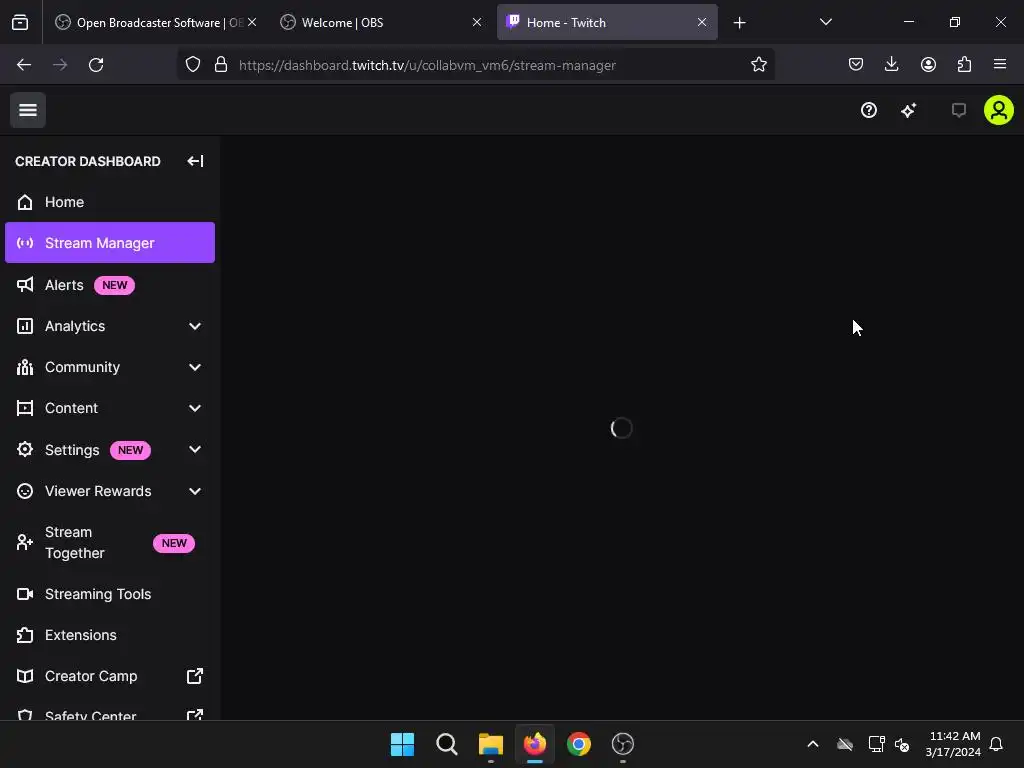Click the Settings gear icon in sidebar

25,449
